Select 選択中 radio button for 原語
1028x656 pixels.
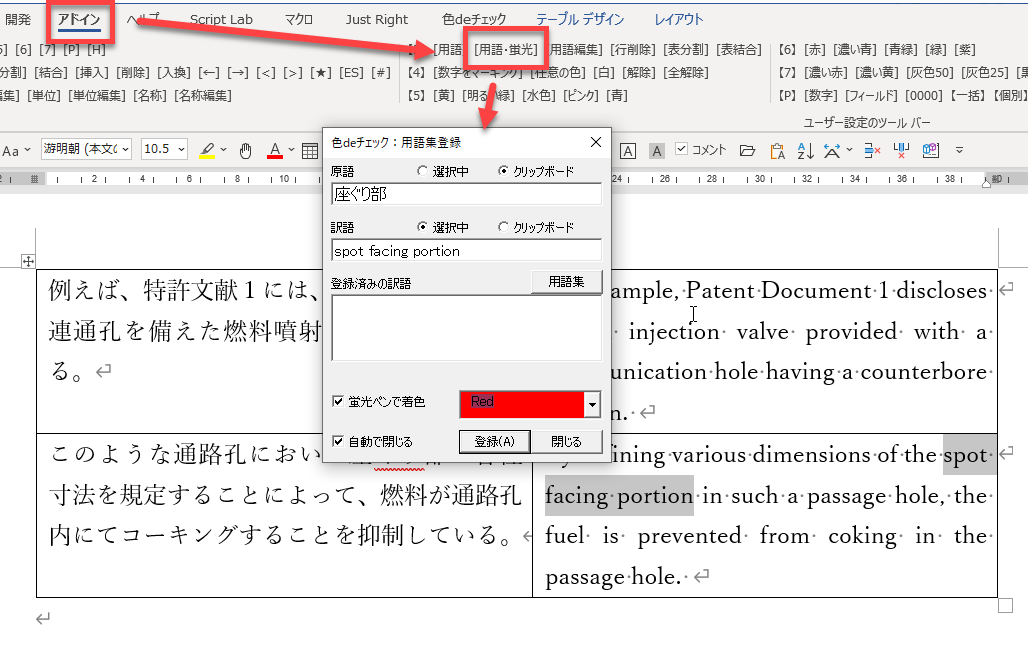coord(422,171)
